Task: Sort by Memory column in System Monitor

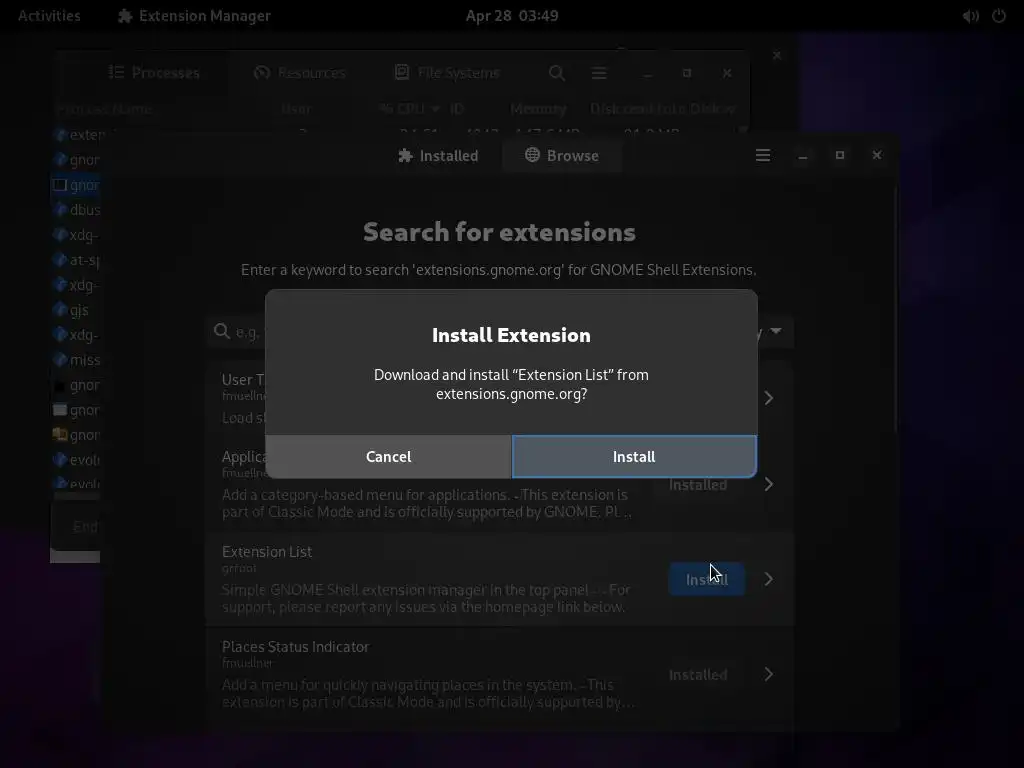Action: pos(538,109)
